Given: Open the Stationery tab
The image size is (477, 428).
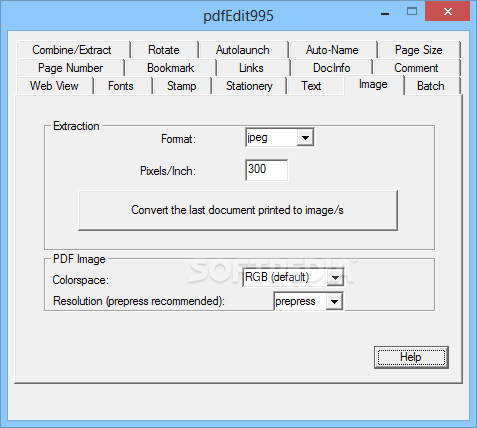Looking at the screenshot, I should (x=249, y=86).
